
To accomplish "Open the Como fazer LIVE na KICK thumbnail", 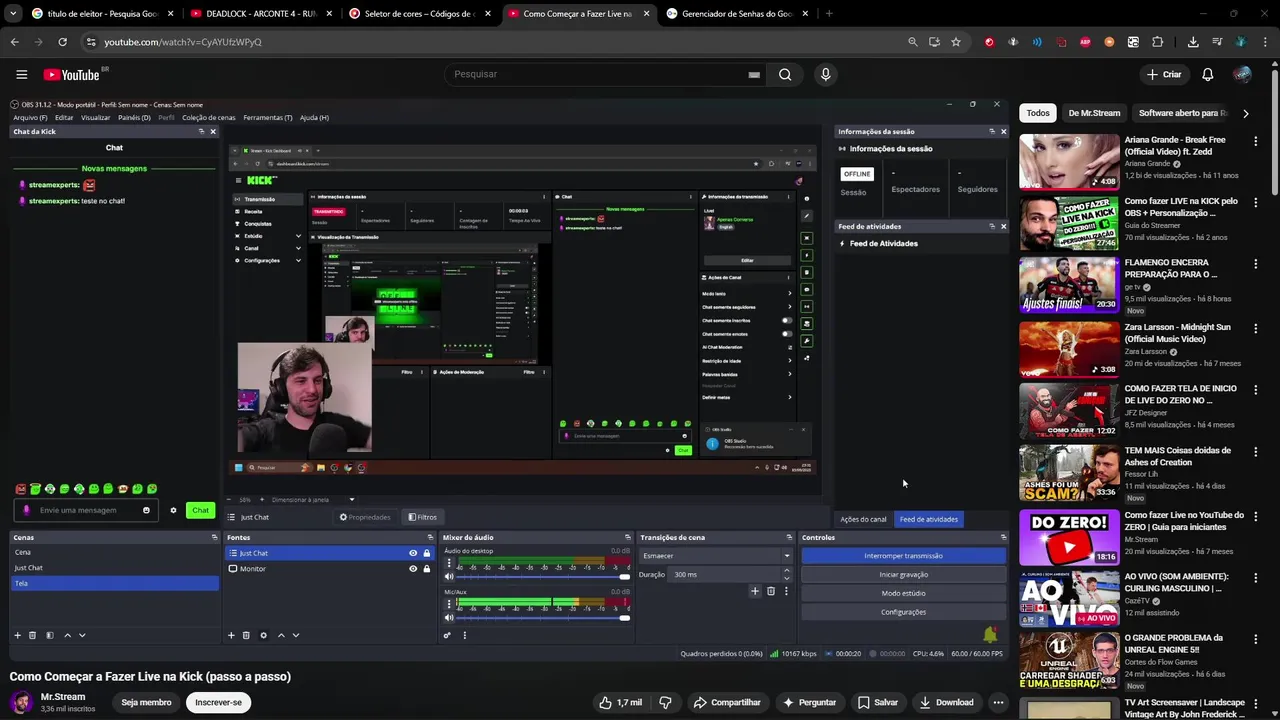I will (x=1069, y=223).
